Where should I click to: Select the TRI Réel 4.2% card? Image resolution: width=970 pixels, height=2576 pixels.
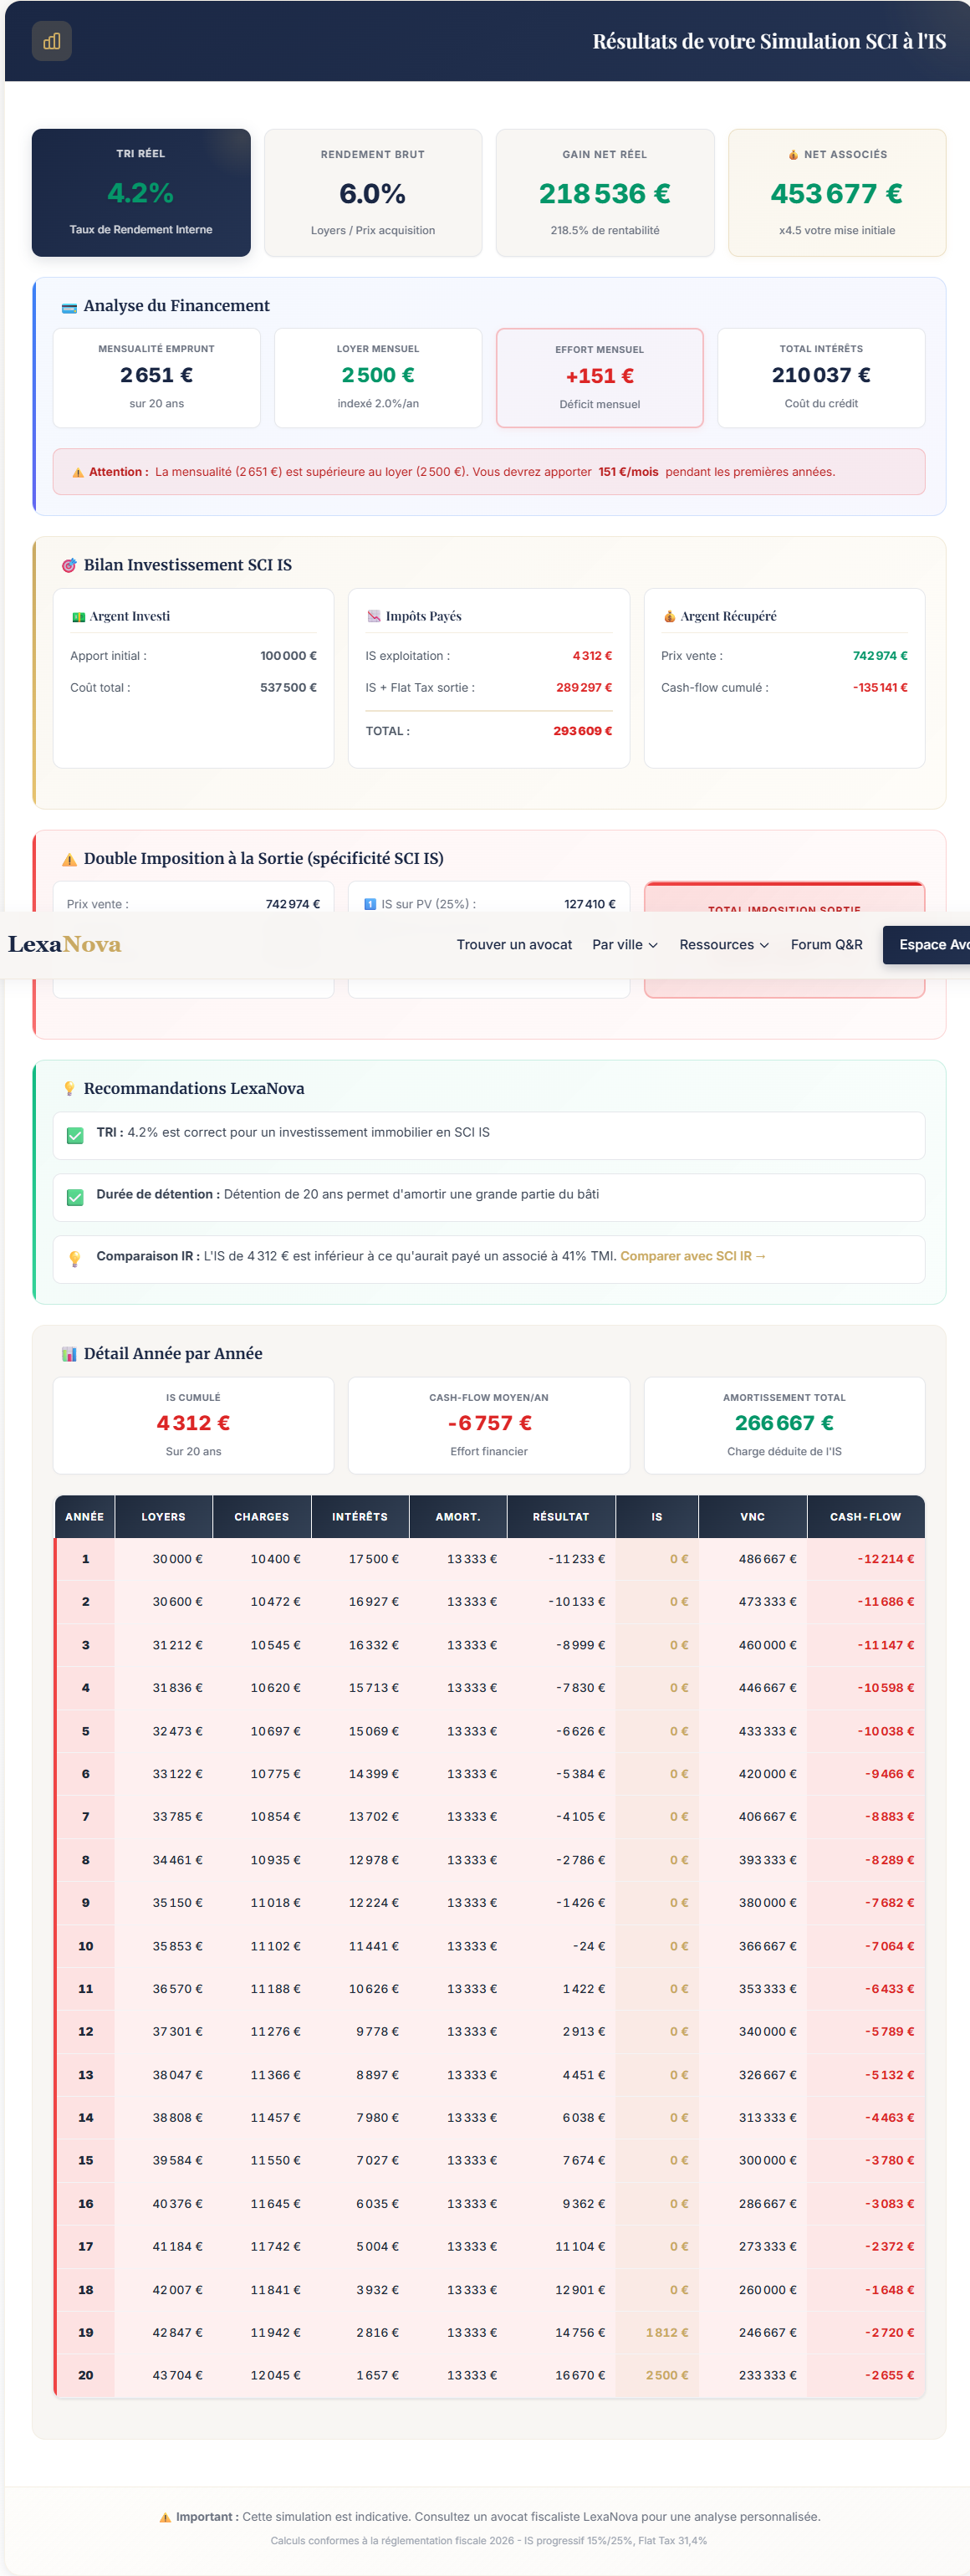141,193
